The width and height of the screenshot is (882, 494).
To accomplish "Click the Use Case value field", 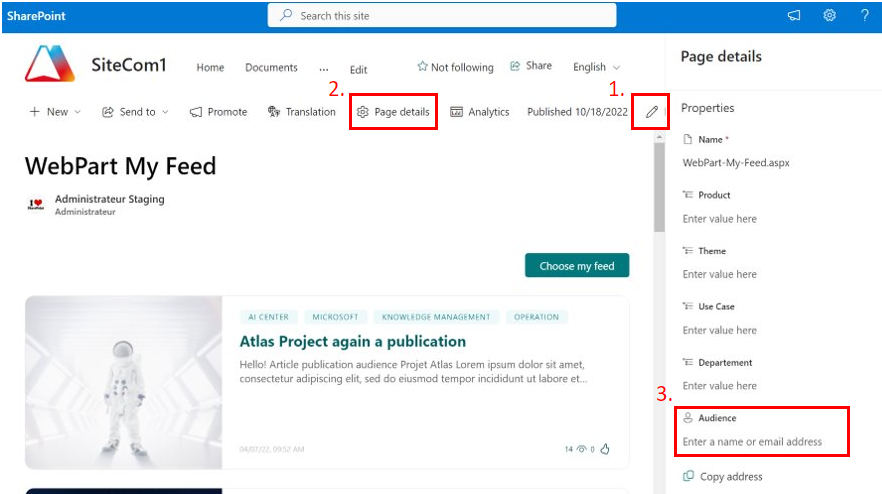I will coord(719,330).
